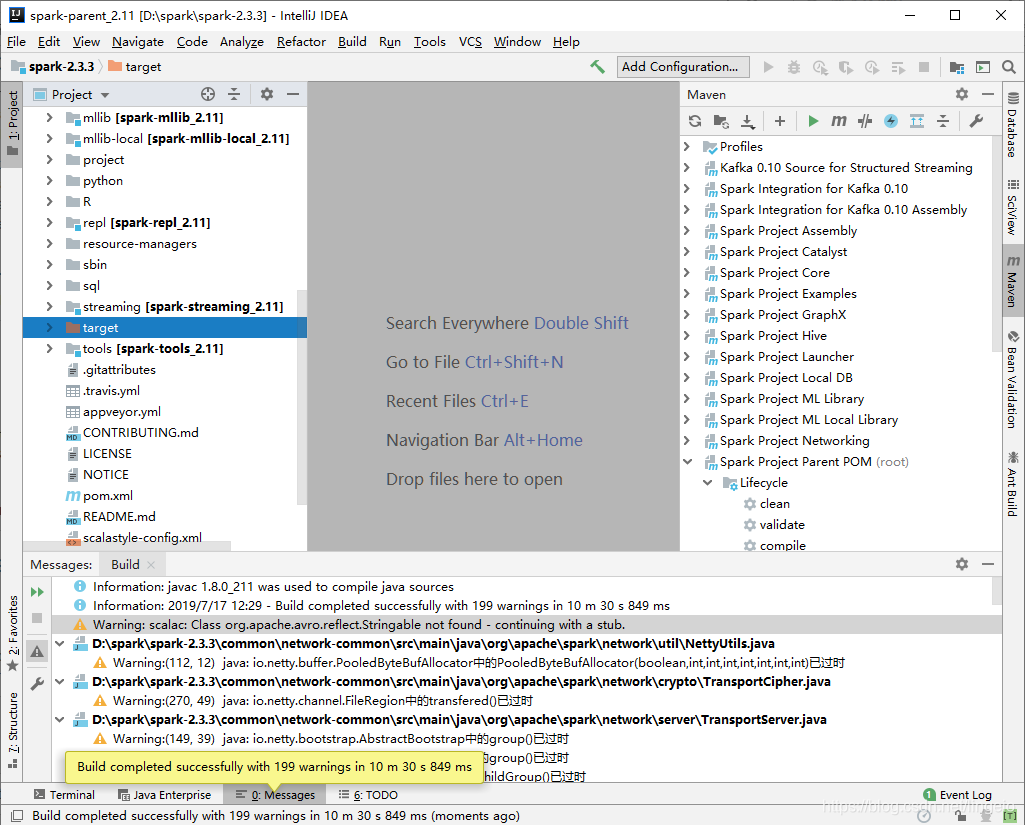Collapse TransportServer.java warnings group

(59, 720)
